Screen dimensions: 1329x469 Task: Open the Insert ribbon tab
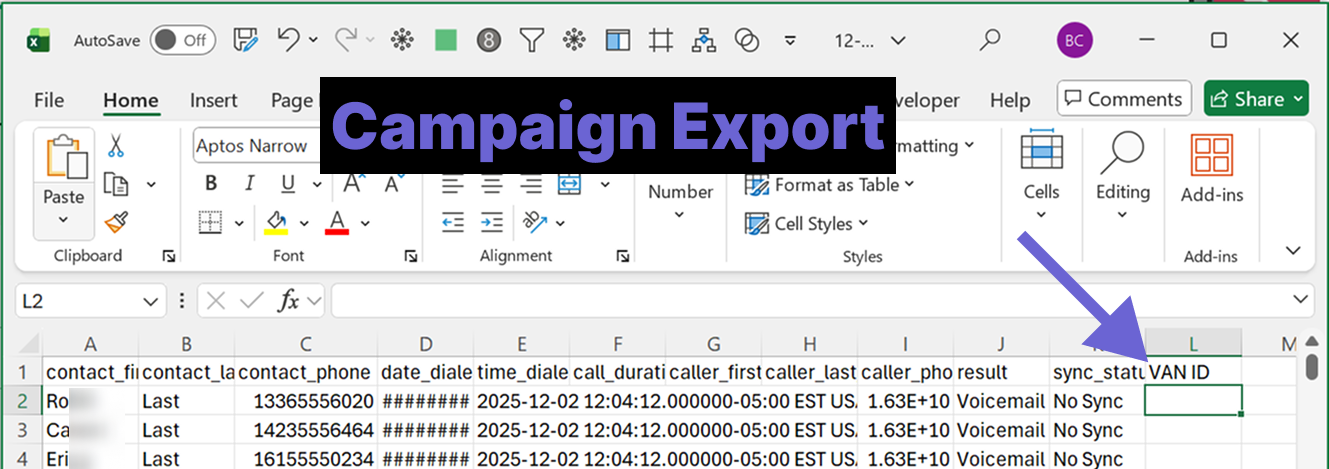coord(214,100)
